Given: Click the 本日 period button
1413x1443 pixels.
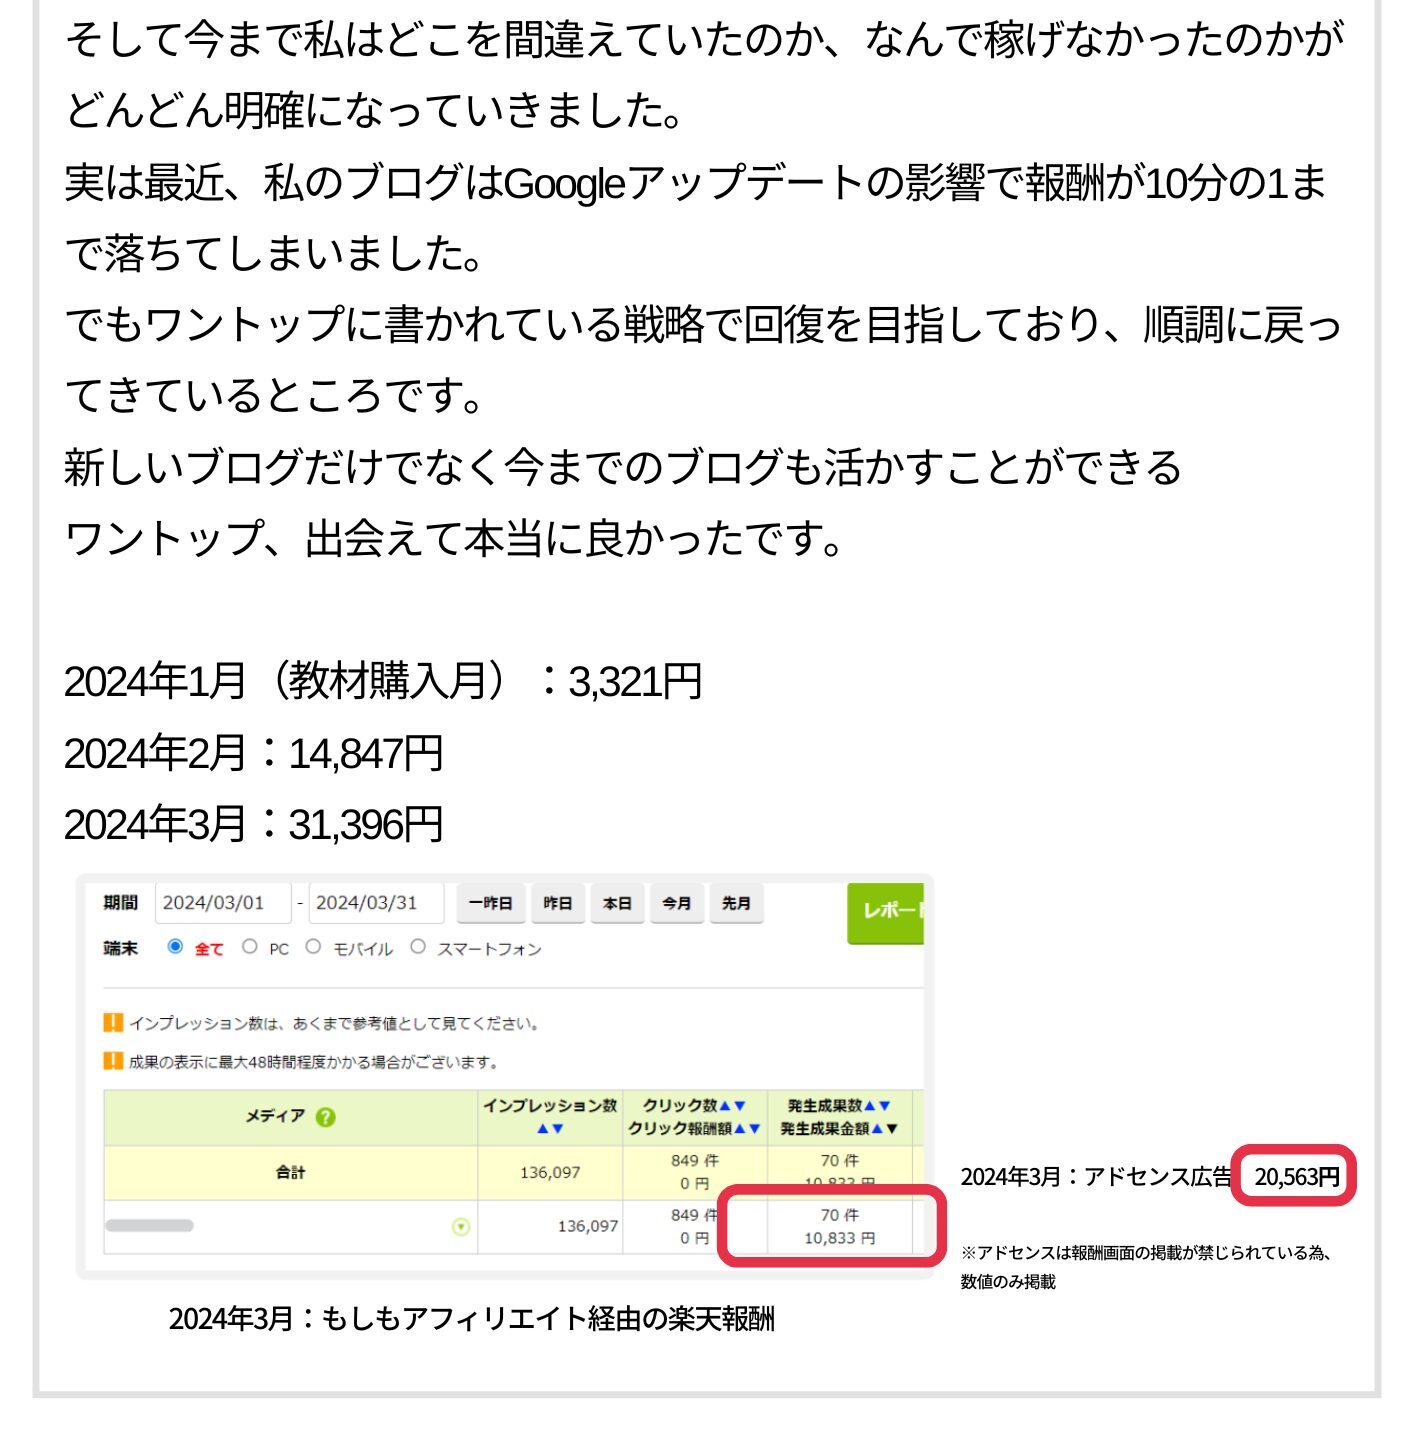Looking at the screenshot, I should click(617, 903).
